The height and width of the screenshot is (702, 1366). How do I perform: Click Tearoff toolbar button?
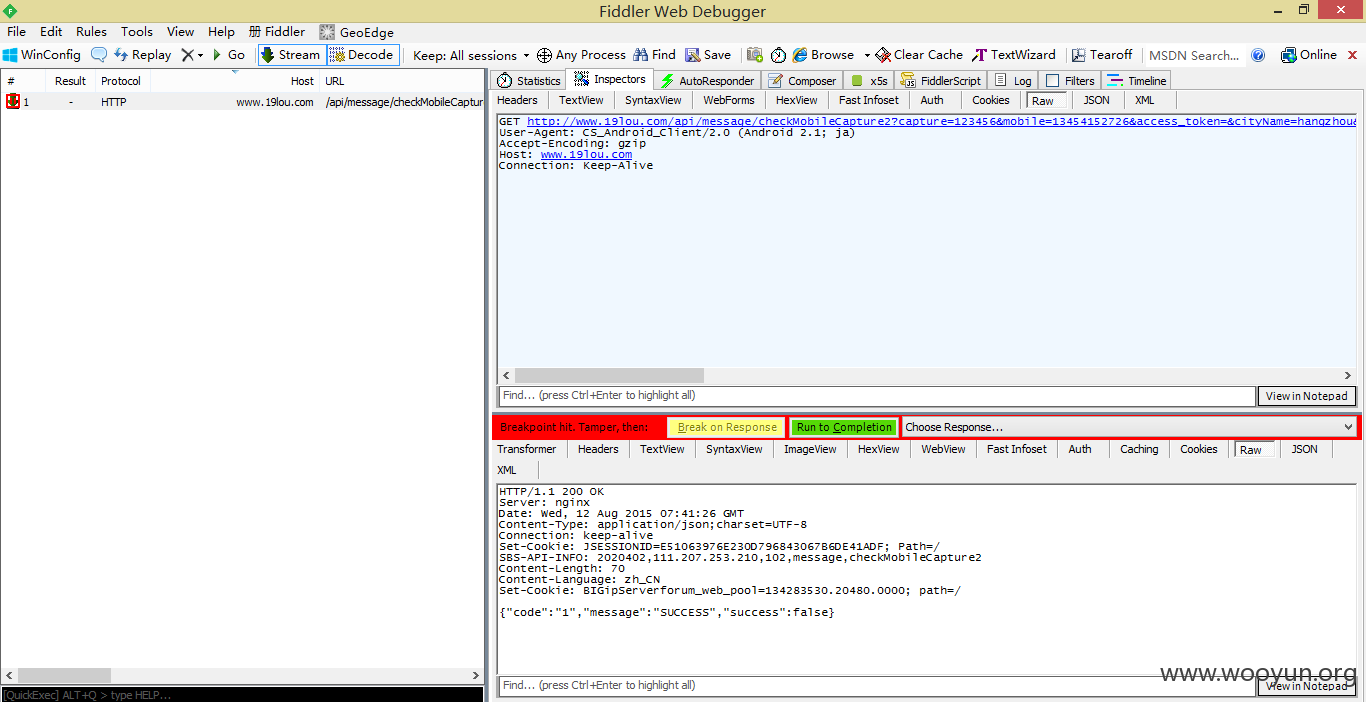(1101, 55)
